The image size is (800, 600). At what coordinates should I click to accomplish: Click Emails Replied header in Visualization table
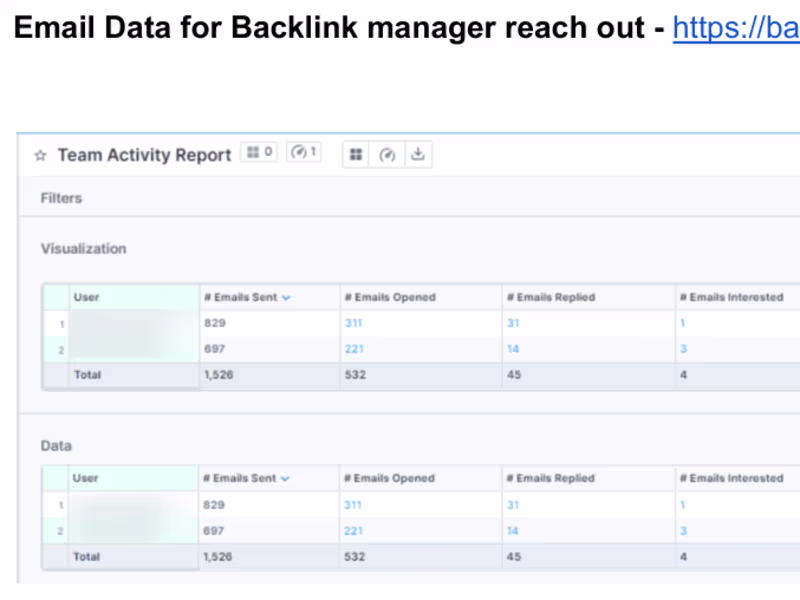pyautogui.click(x=550, y=297)
